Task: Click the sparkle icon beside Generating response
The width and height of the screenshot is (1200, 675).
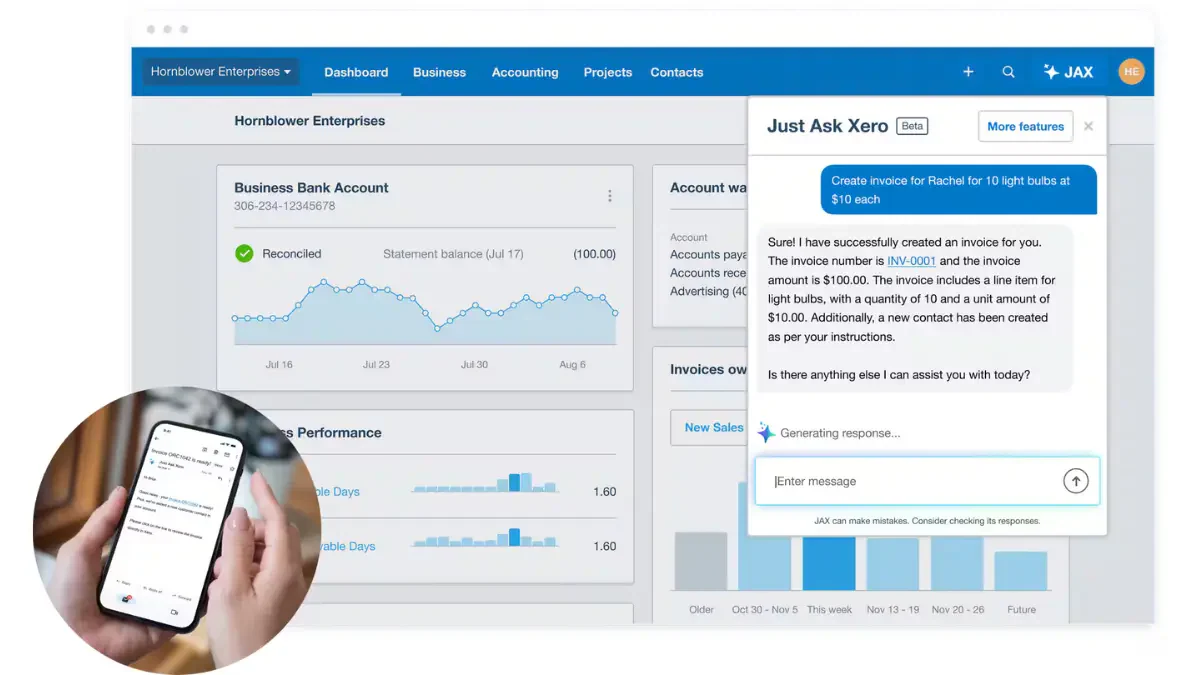Action: 766,432
